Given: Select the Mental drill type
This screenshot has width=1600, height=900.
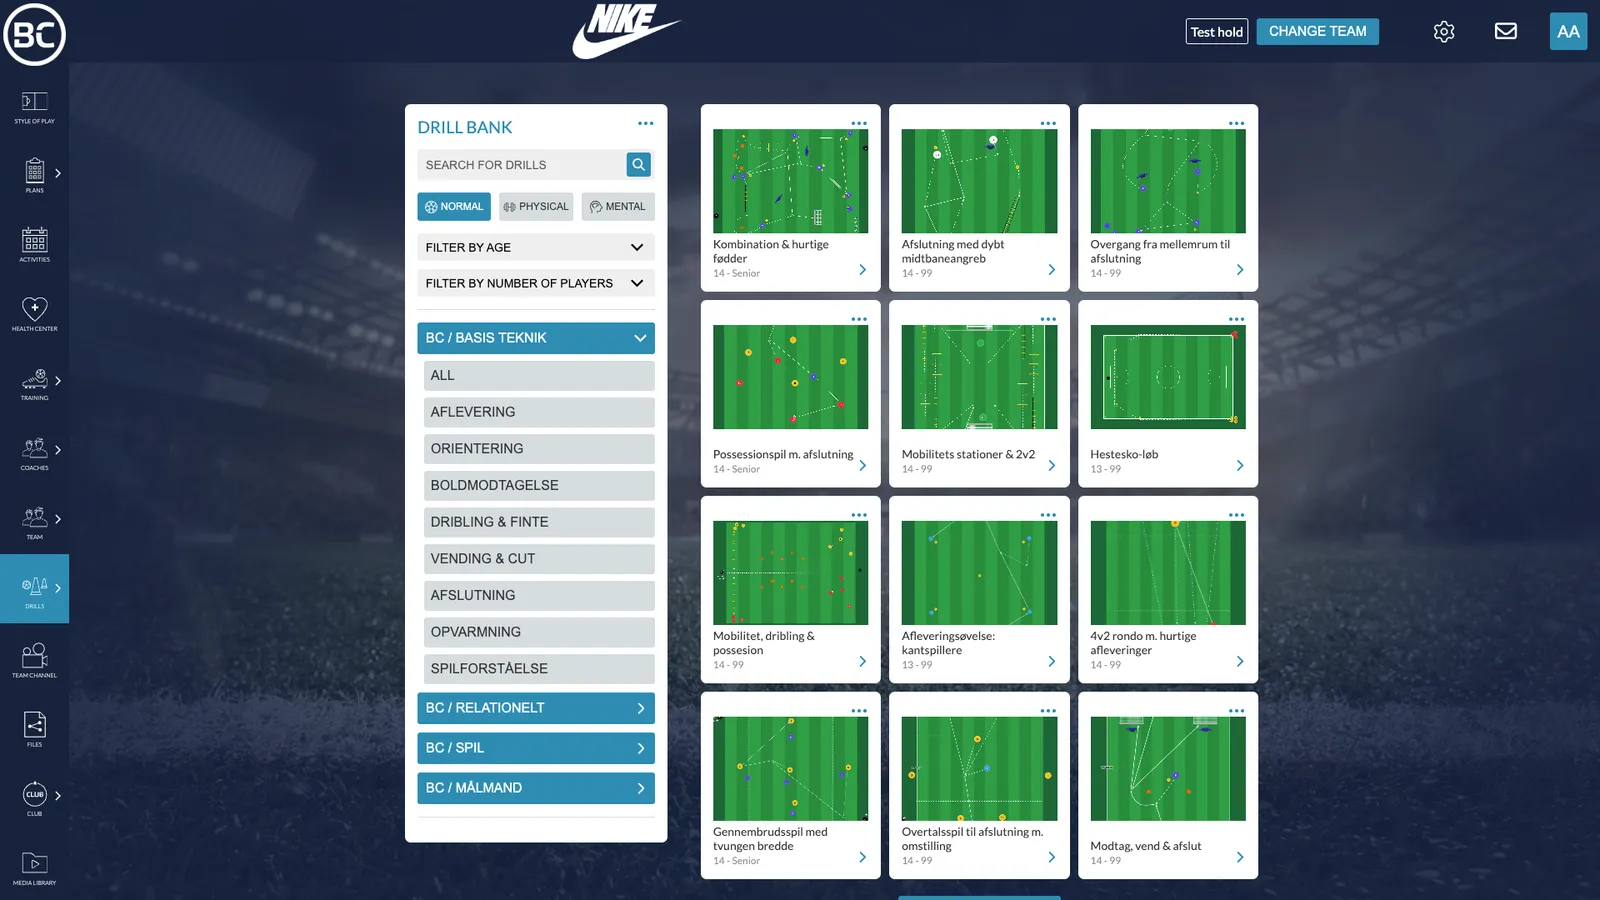Looking at the screenshot, I should (618, 207).
